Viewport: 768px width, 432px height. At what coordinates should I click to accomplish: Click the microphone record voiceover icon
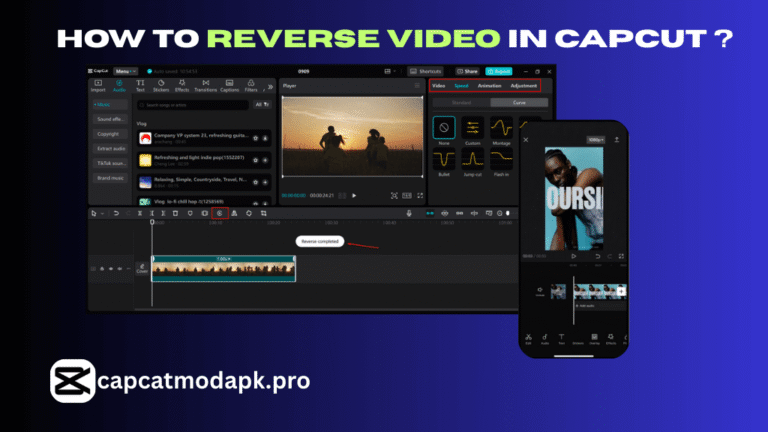pyautogui.click(x=409, y=213)
